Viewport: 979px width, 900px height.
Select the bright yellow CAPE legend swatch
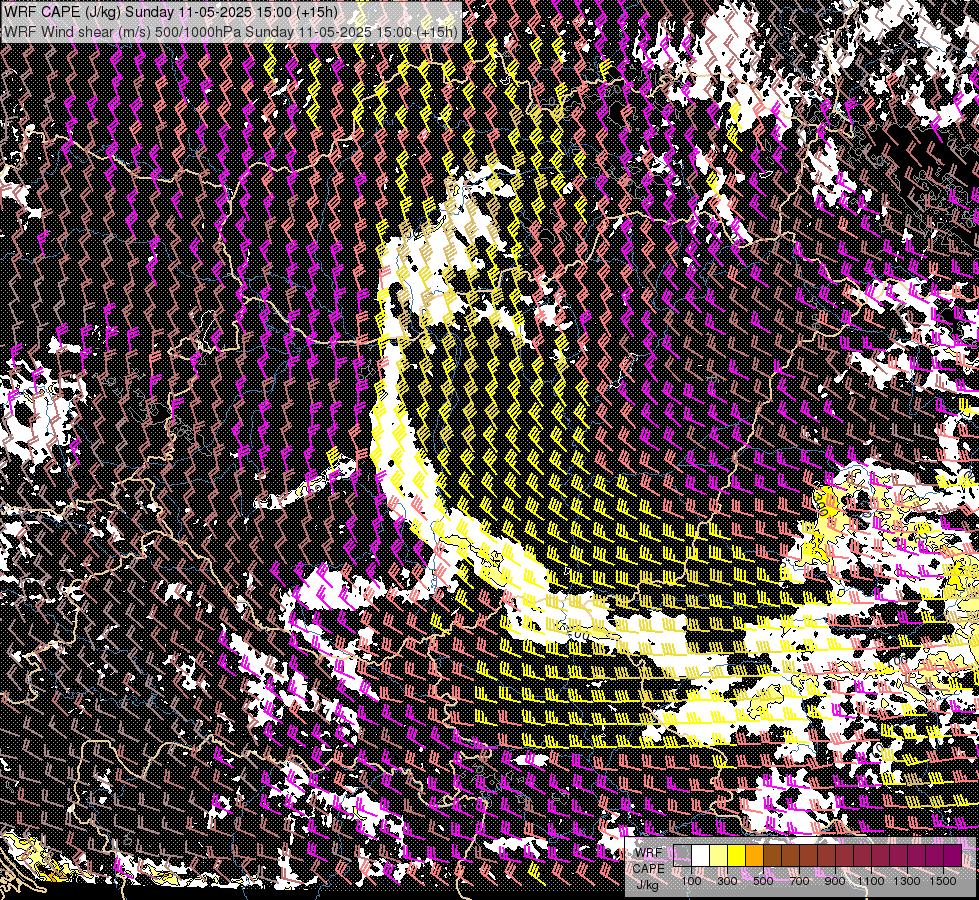[x=737, y=855]
